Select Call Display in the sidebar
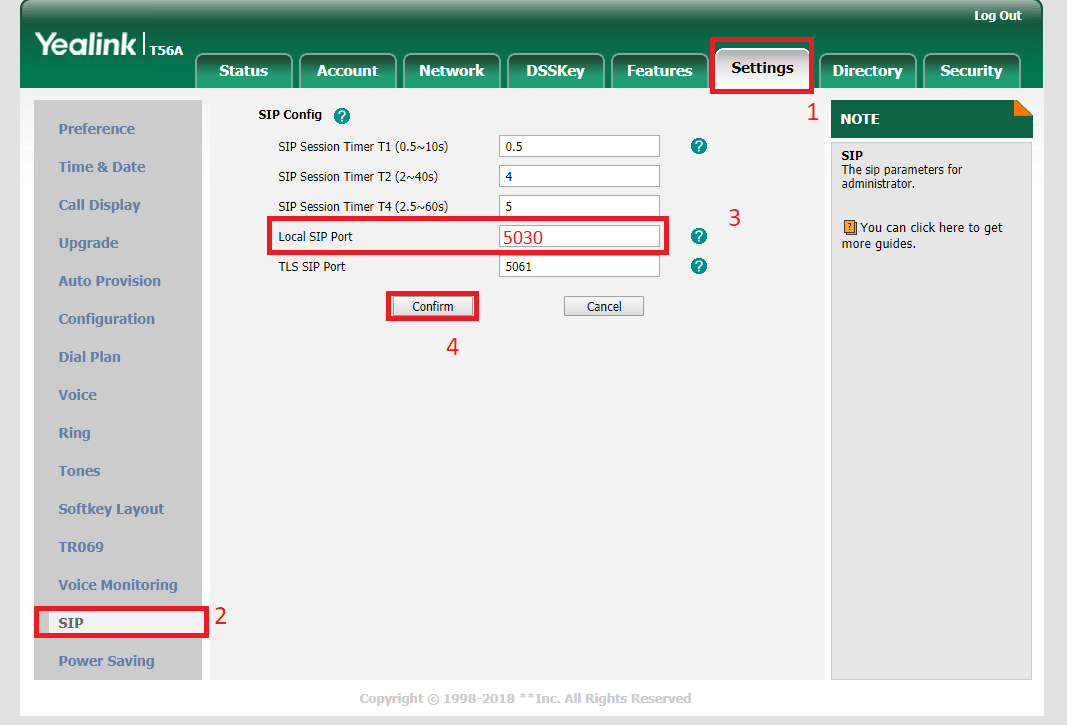 click(99, 205)
